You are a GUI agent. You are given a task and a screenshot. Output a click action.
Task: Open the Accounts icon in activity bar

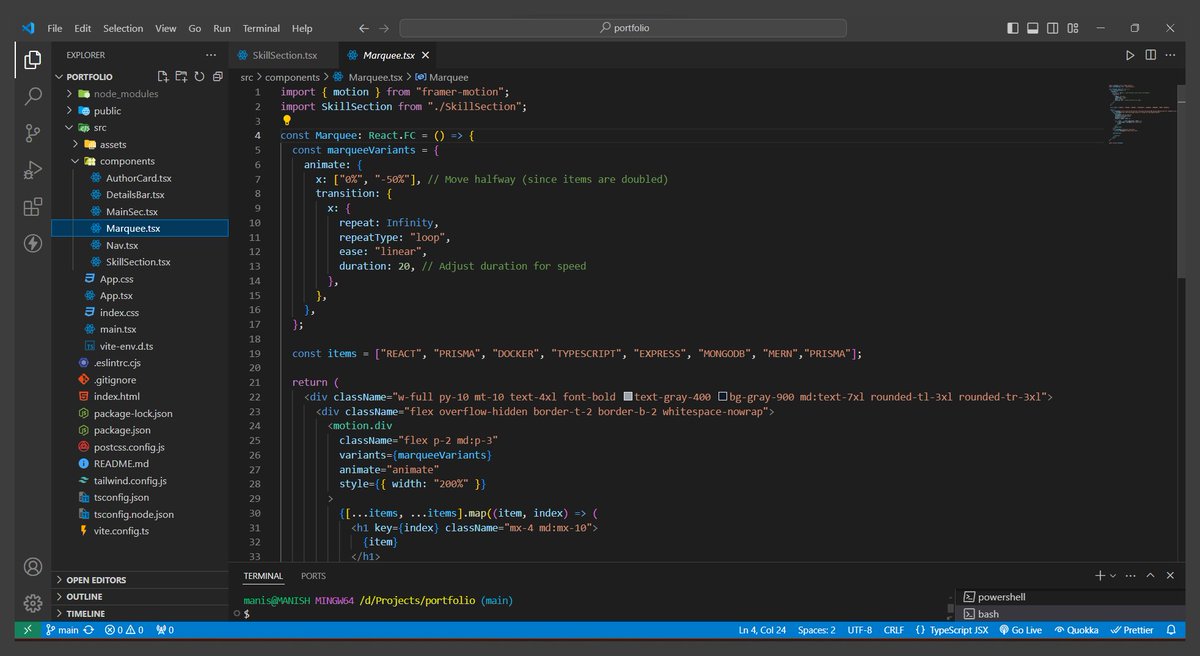(x=32, y=567)
